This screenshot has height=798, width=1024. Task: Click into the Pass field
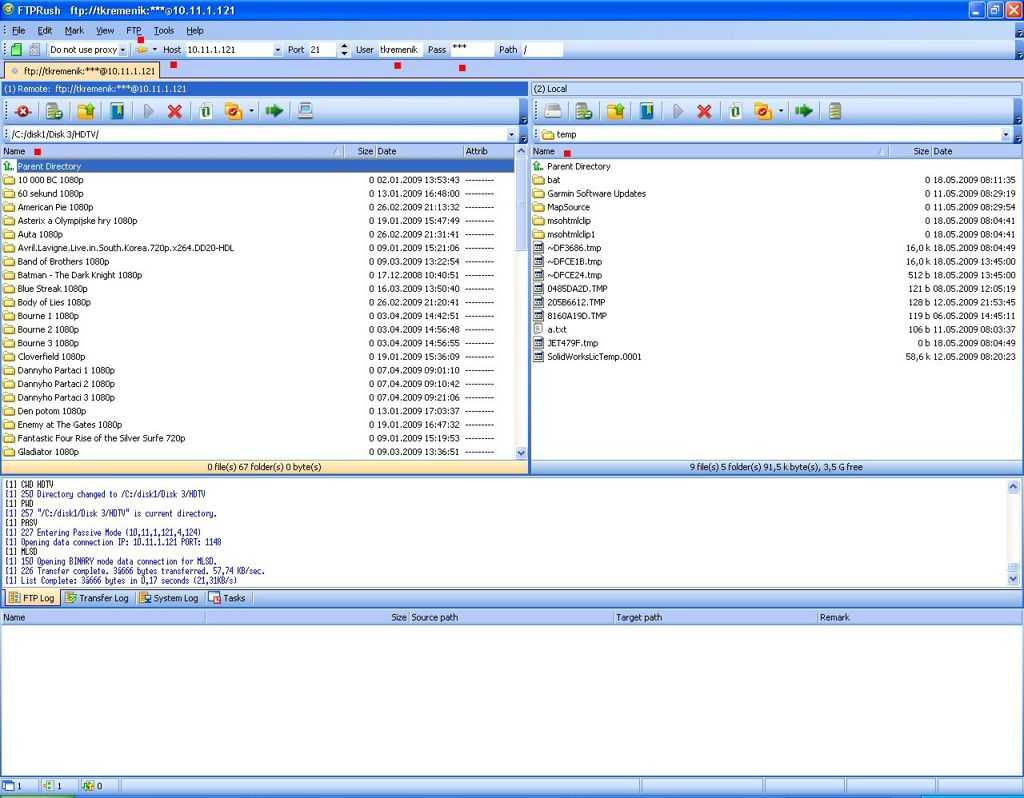(x=472, y=50)
